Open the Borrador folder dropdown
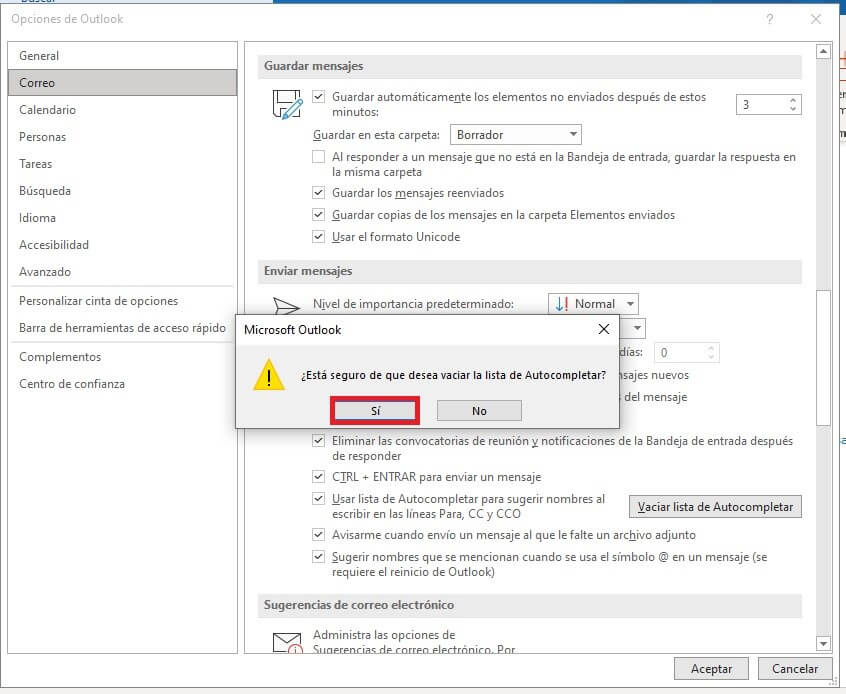This screenshot has width=846, height=694. click(515, 134)
